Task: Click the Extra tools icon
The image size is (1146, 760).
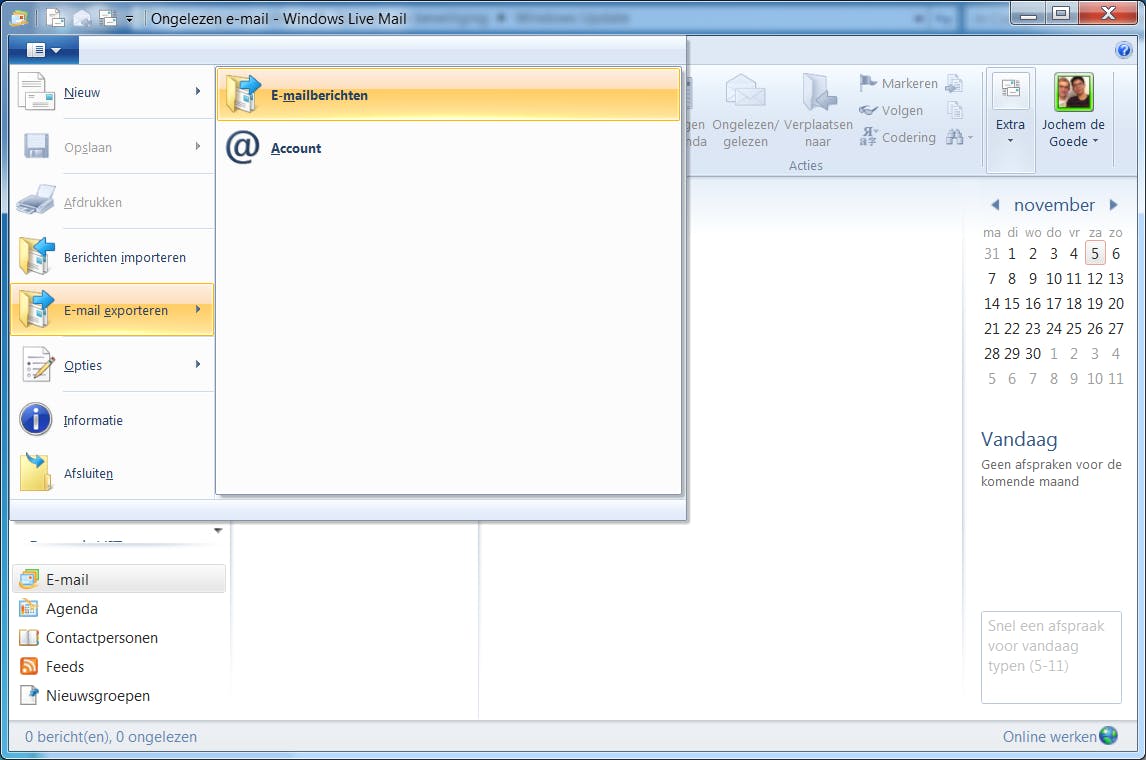Action: (1010, 89)
